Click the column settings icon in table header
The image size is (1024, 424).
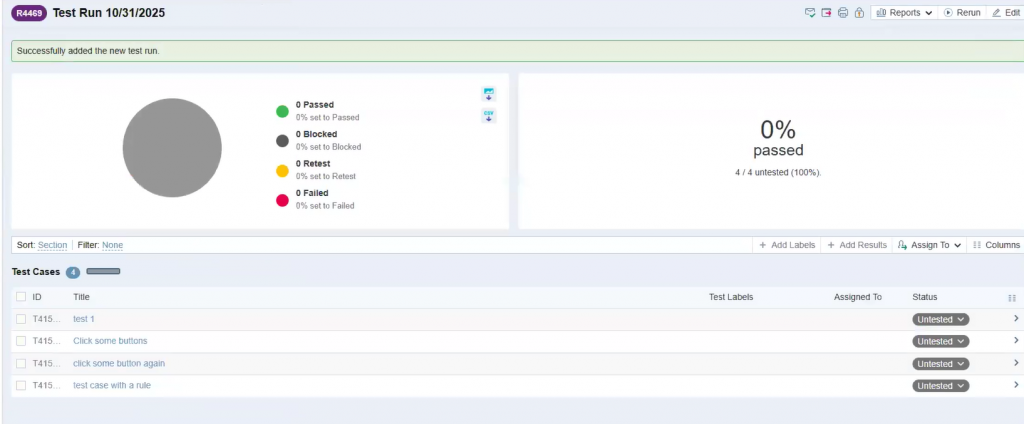pyautogui.click(x=1012, y=297)
